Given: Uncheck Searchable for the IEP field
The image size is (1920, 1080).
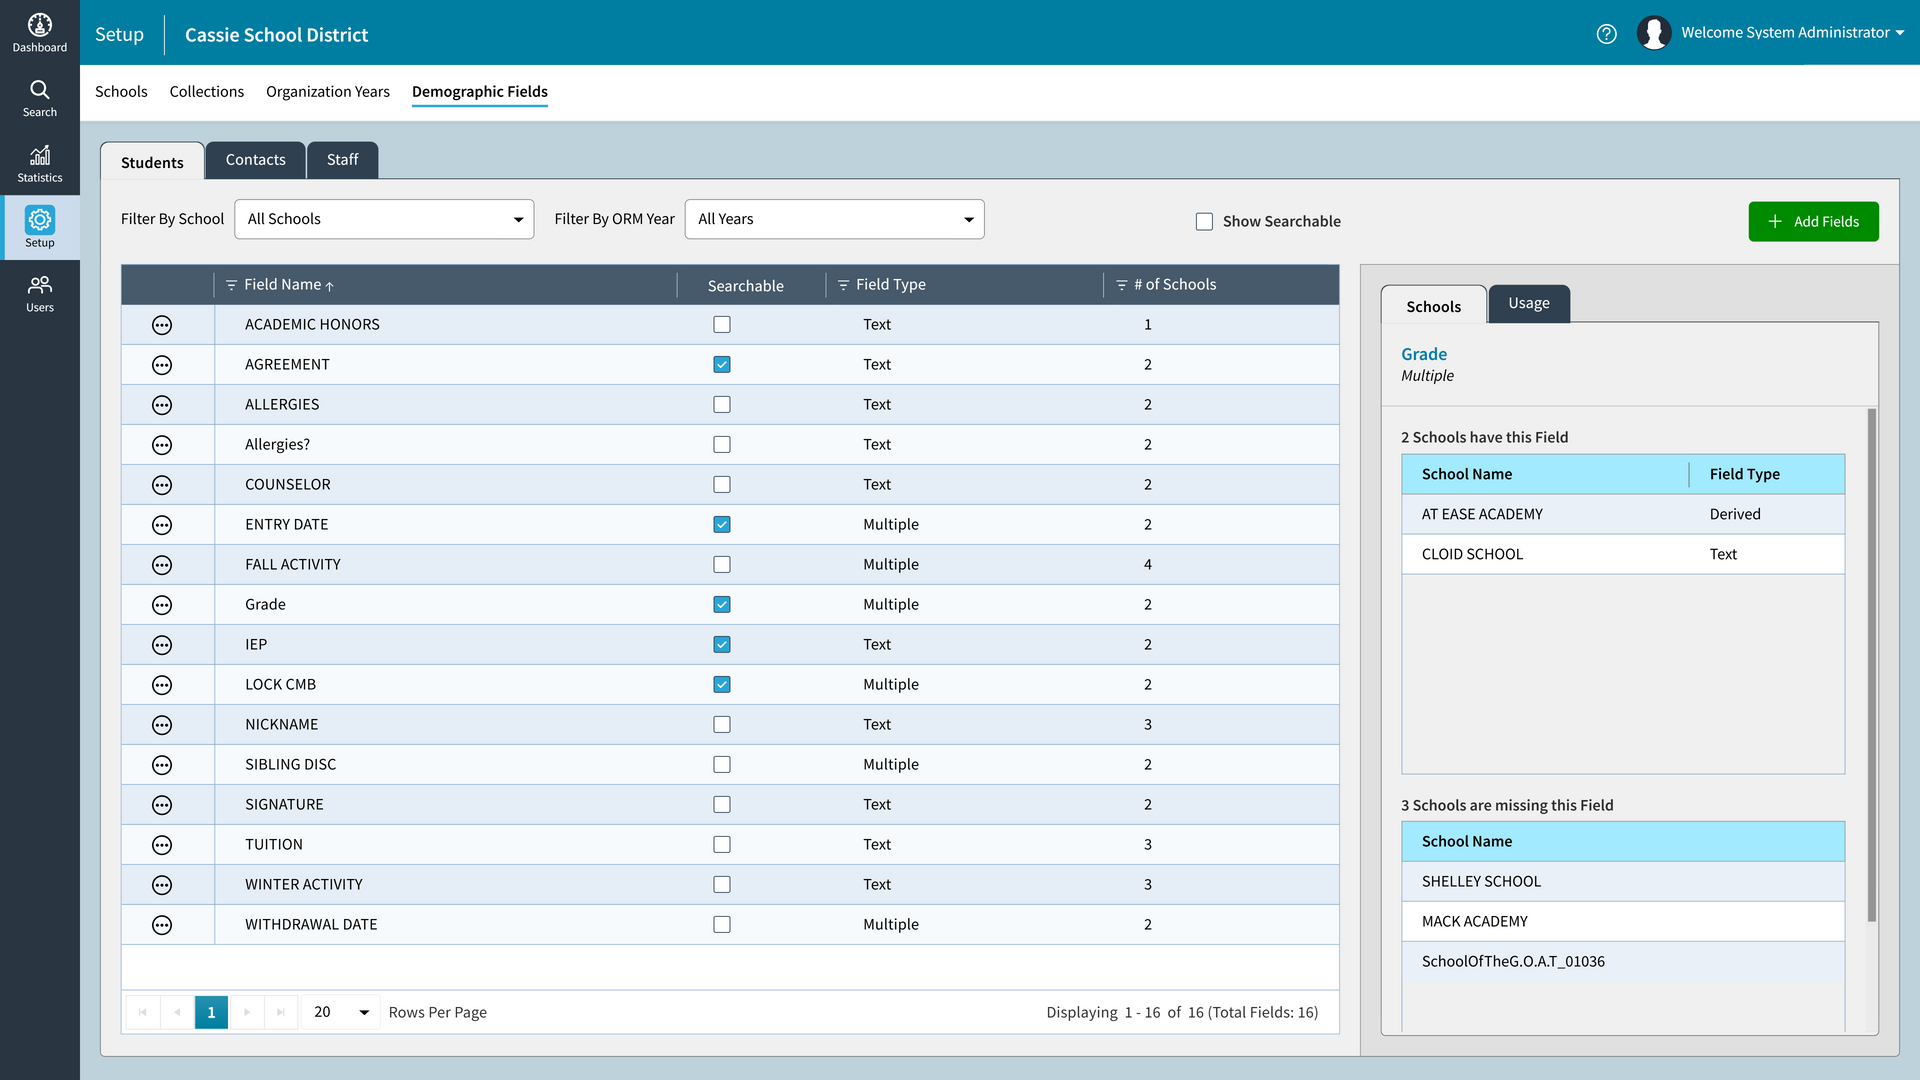Looking at the screenshot, I should click(x=722, y=644).
